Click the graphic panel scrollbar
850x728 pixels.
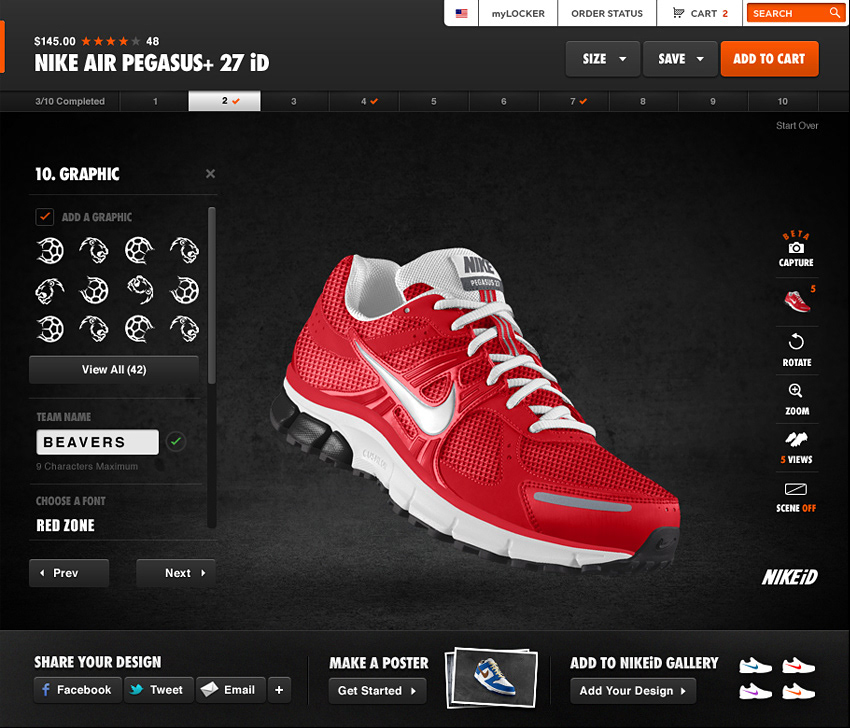(212, 297)
